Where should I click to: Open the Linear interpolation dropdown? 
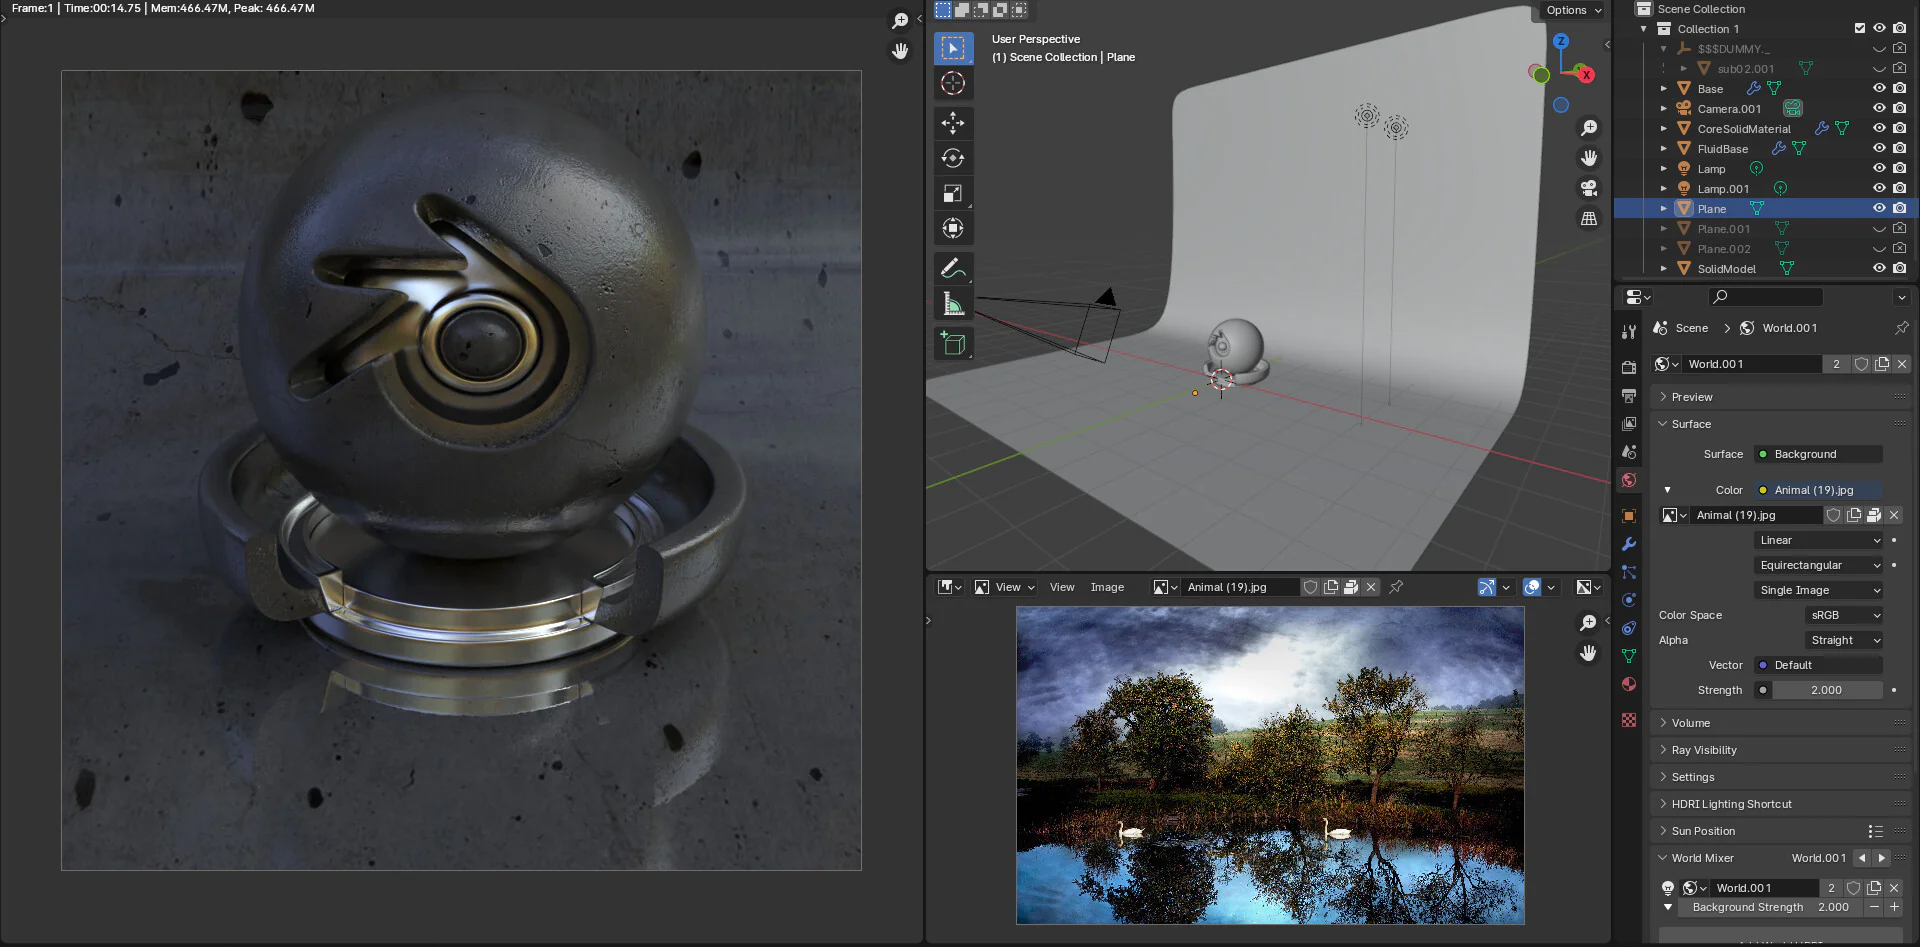click(1819, 540)
